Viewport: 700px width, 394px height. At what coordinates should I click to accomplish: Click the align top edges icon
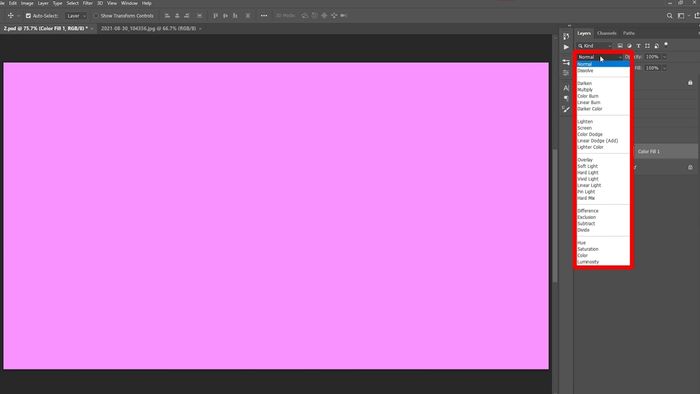click(216, 16)
